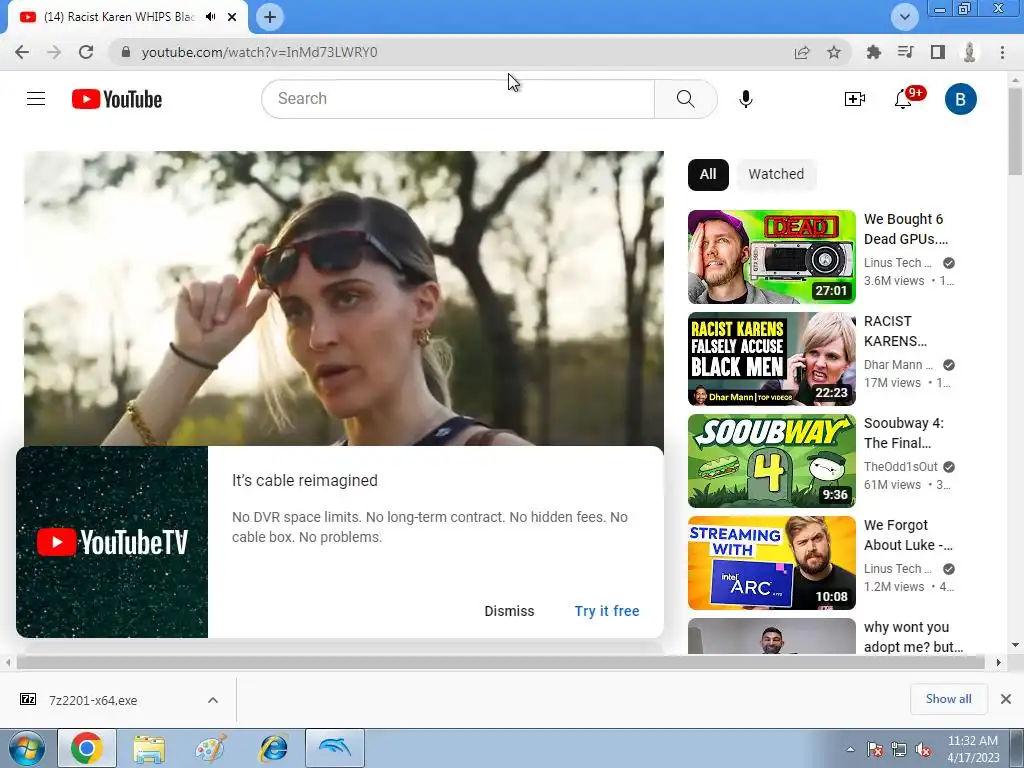The height and width of the screenshot is (768, 1024).
Task: Click Chrome in the taskbar
Action: (x=87, y=748)
